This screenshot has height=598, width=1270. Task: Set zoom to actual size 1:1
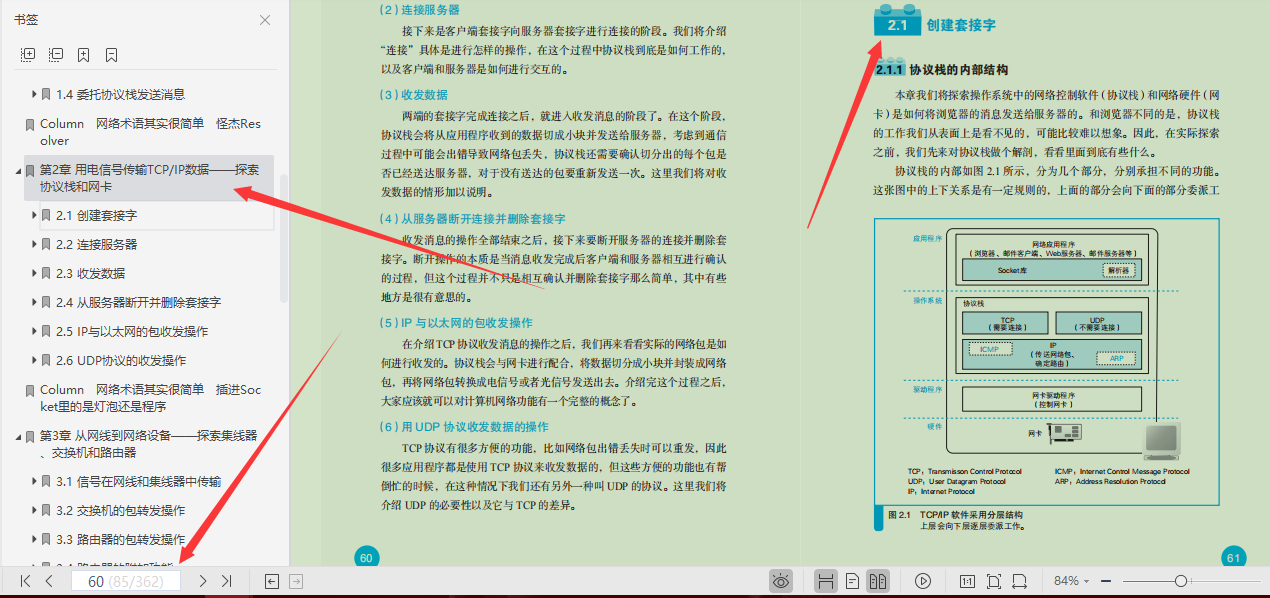[x=966, y=580]
